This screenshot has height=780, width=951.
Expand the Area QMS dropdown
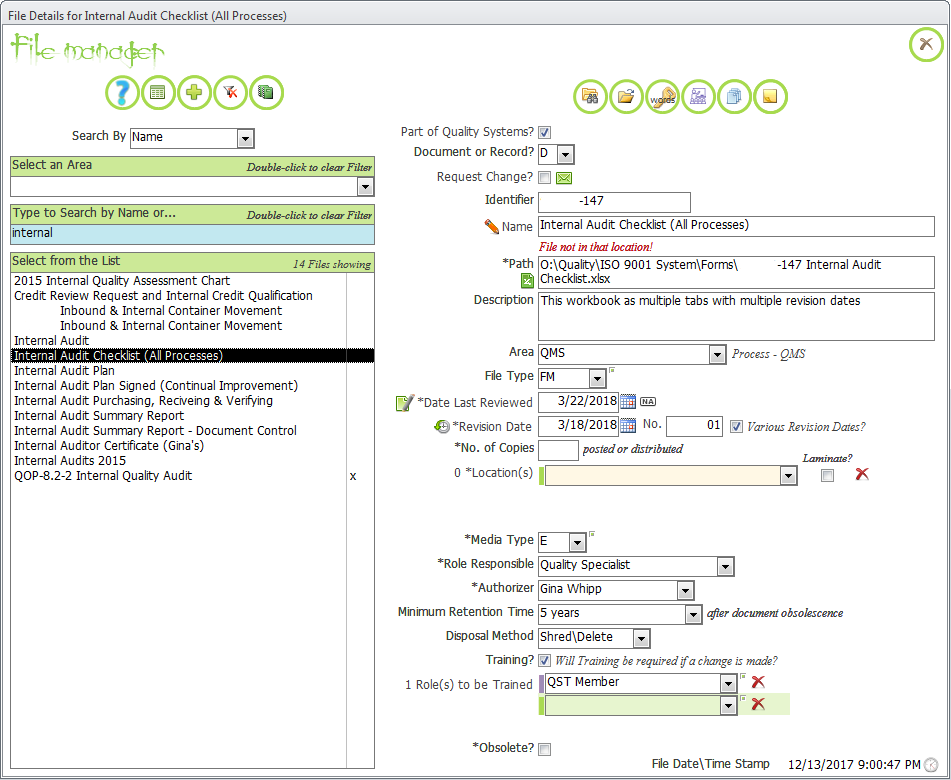coord(717,355)
